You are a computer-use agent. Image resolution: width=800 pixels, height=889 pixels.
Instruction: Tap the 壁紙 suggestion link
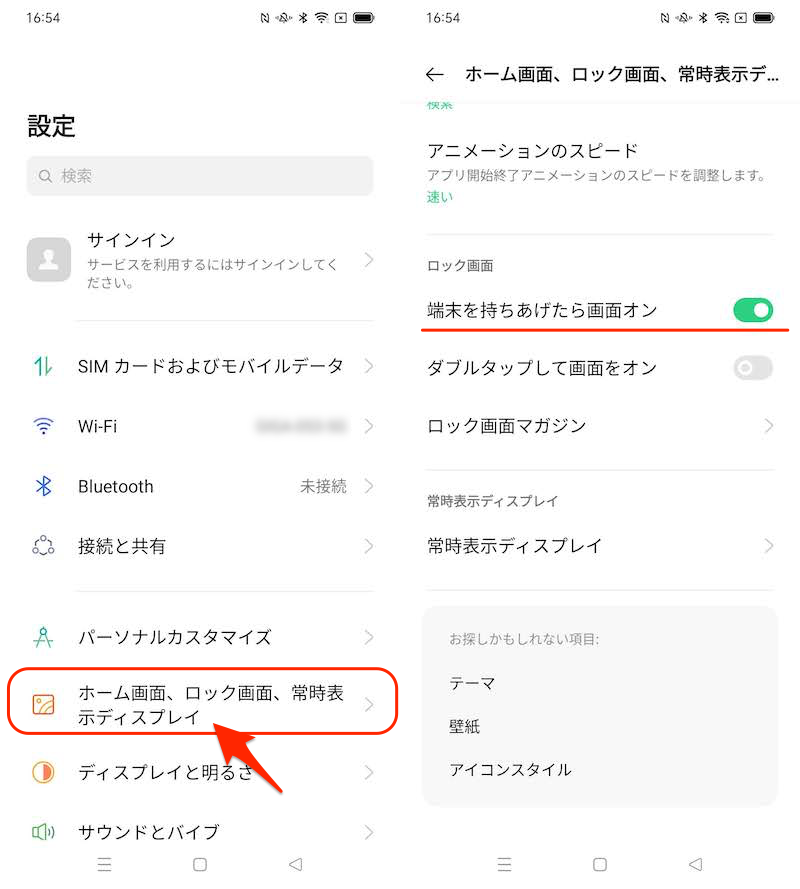click(465, 727)
